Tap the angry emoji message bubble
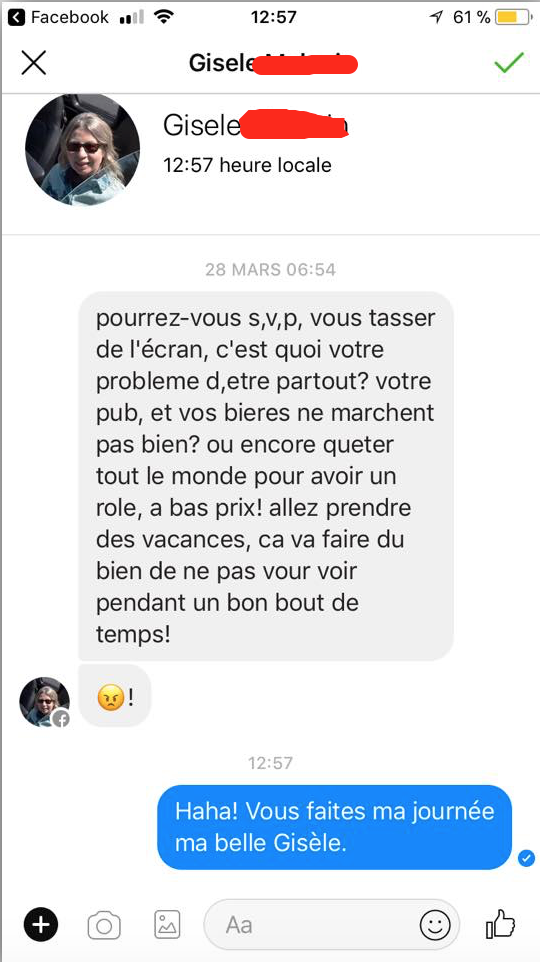The image size is (540, 962). tap(115, 698)
